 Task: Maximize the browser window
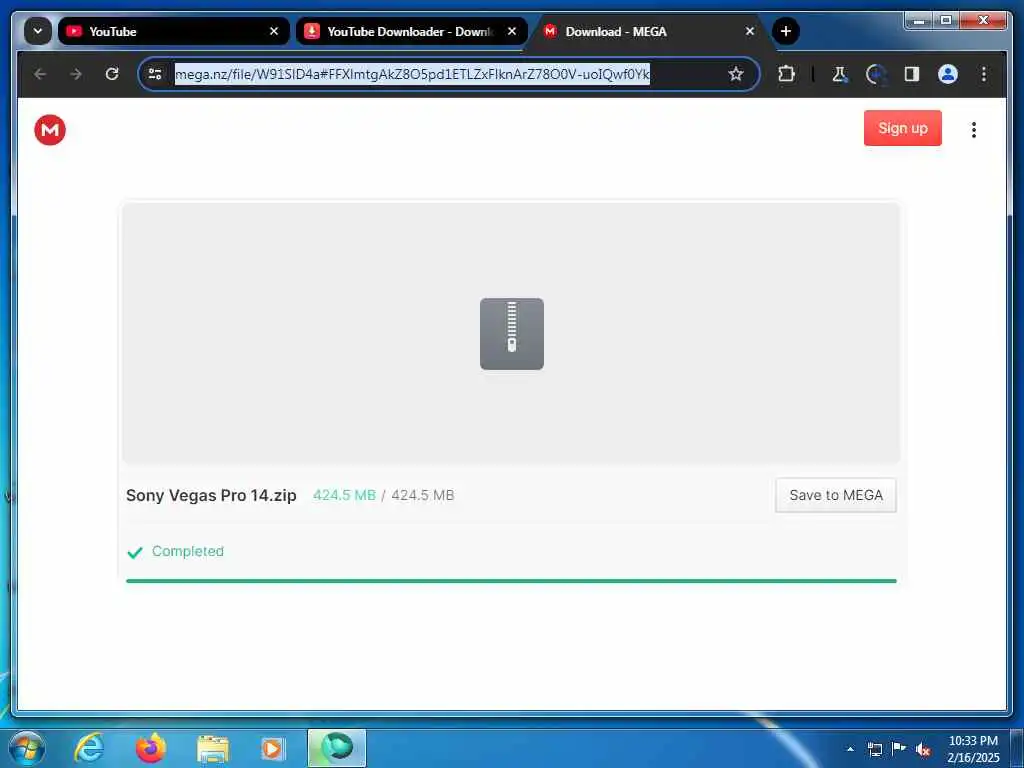[946, 22]
